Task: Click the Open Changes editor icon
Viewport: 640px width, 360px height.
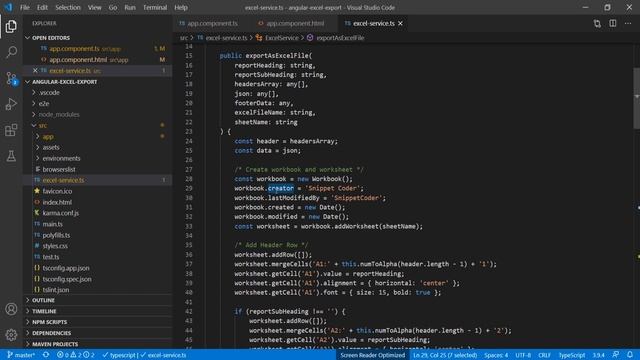Action: coord(597,24)
